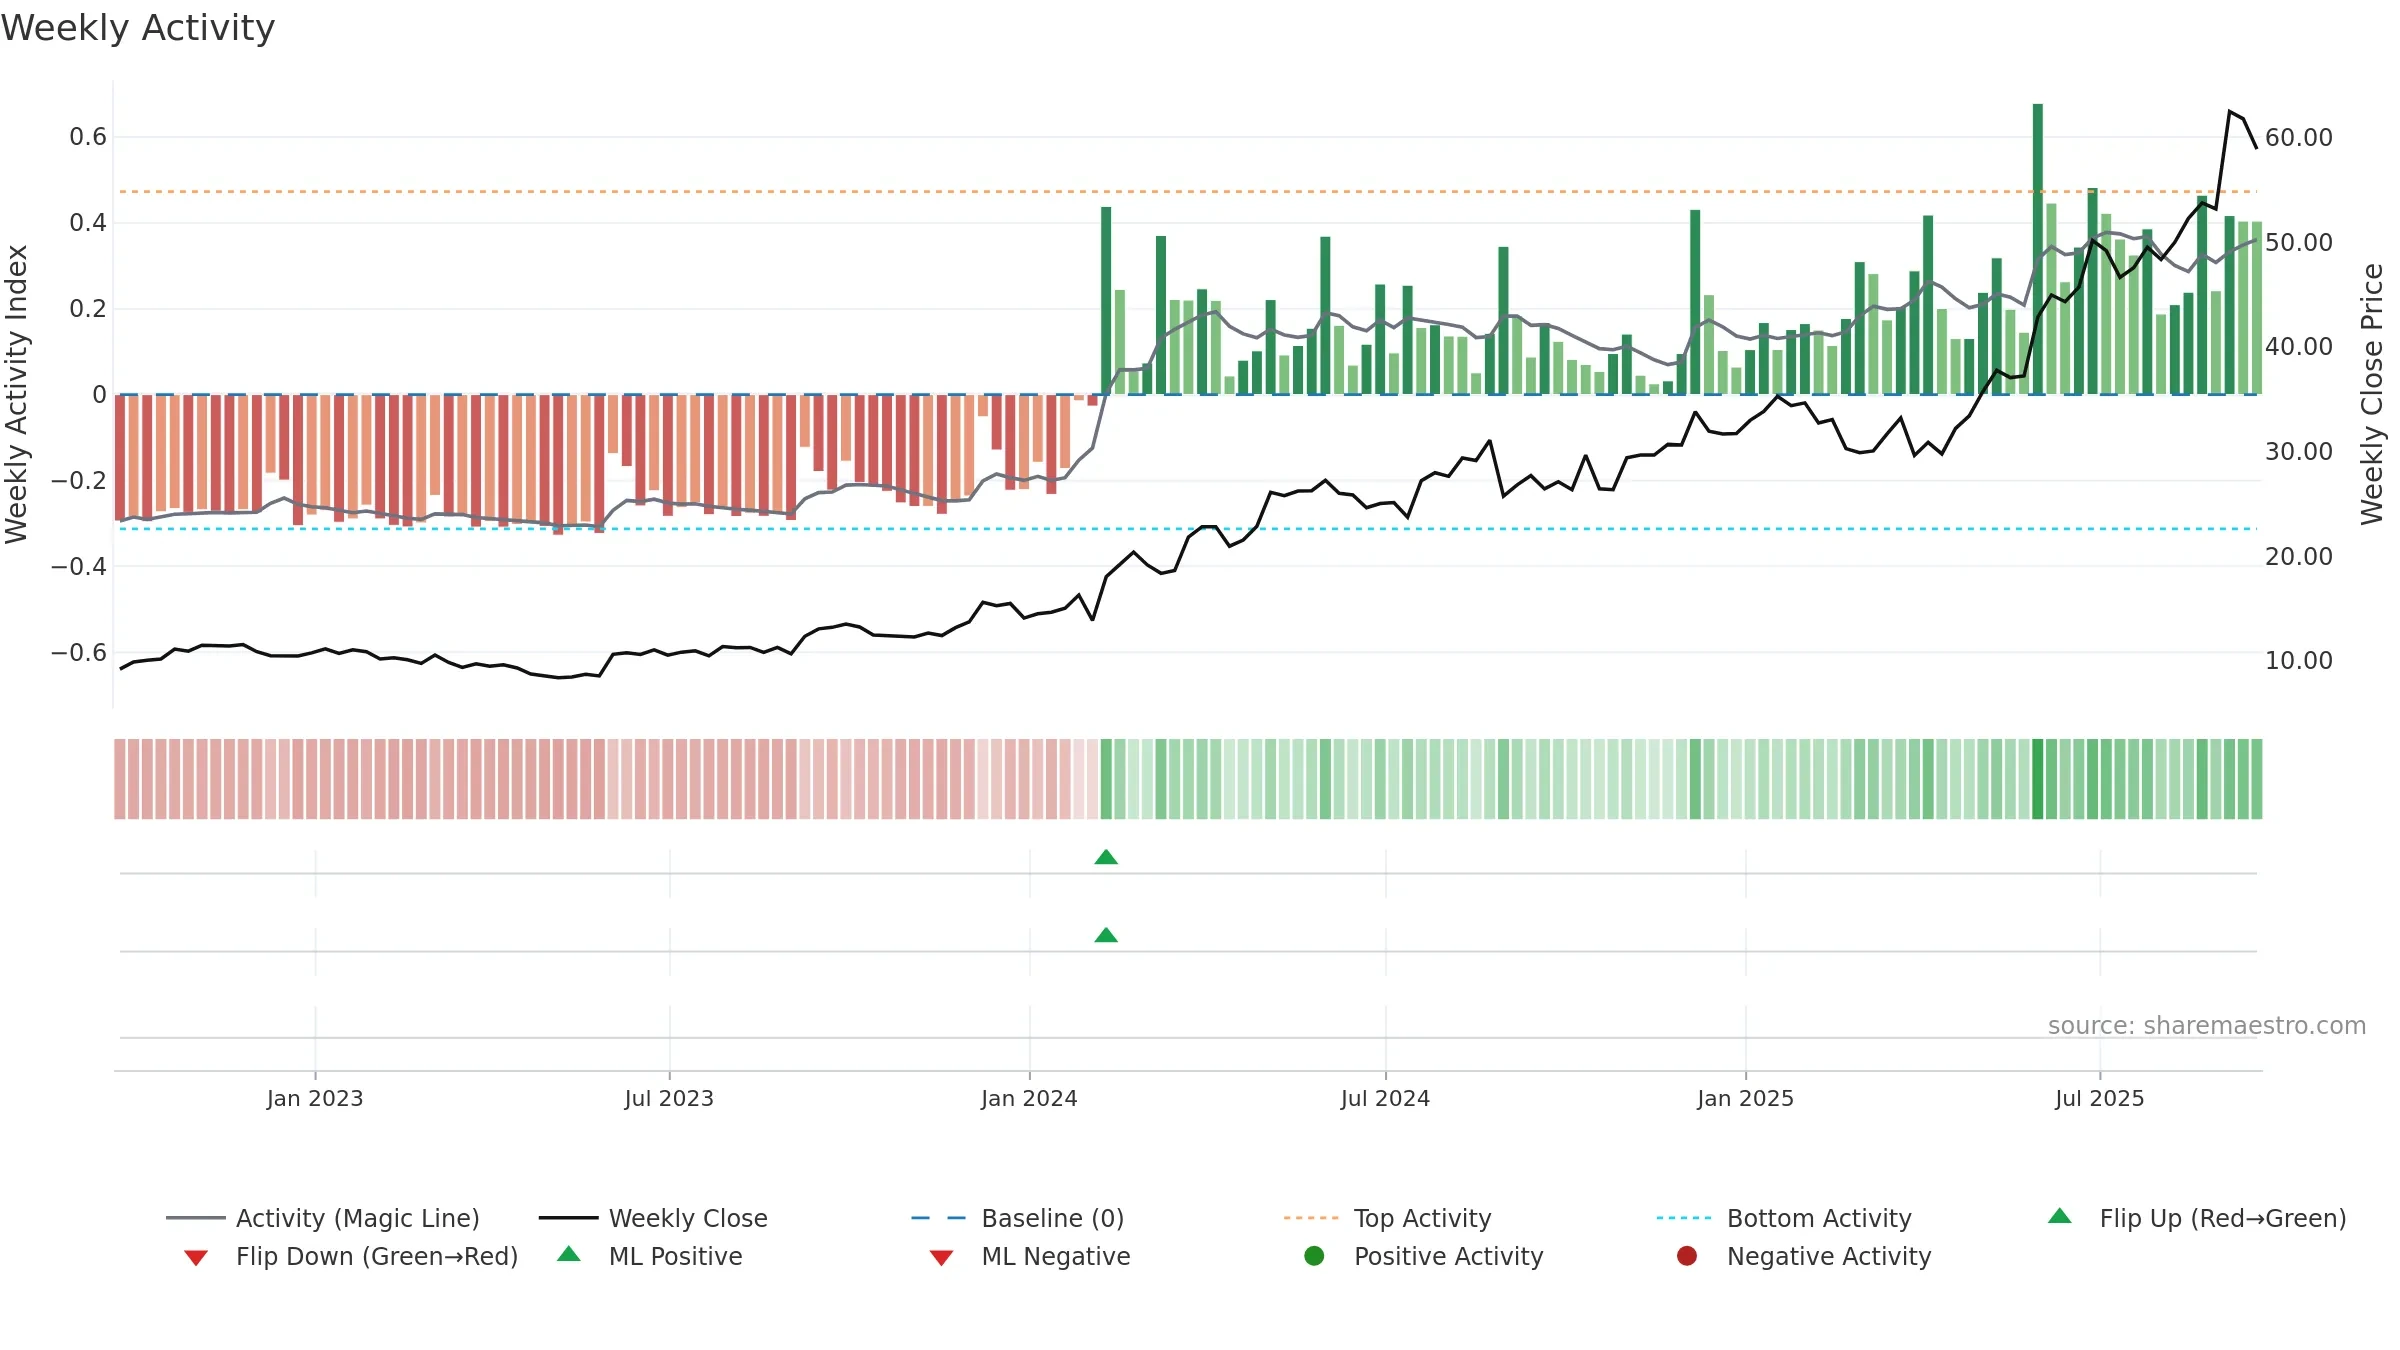Toggle the Flip Down (Green→Red) legend entry

point(351,1256)
